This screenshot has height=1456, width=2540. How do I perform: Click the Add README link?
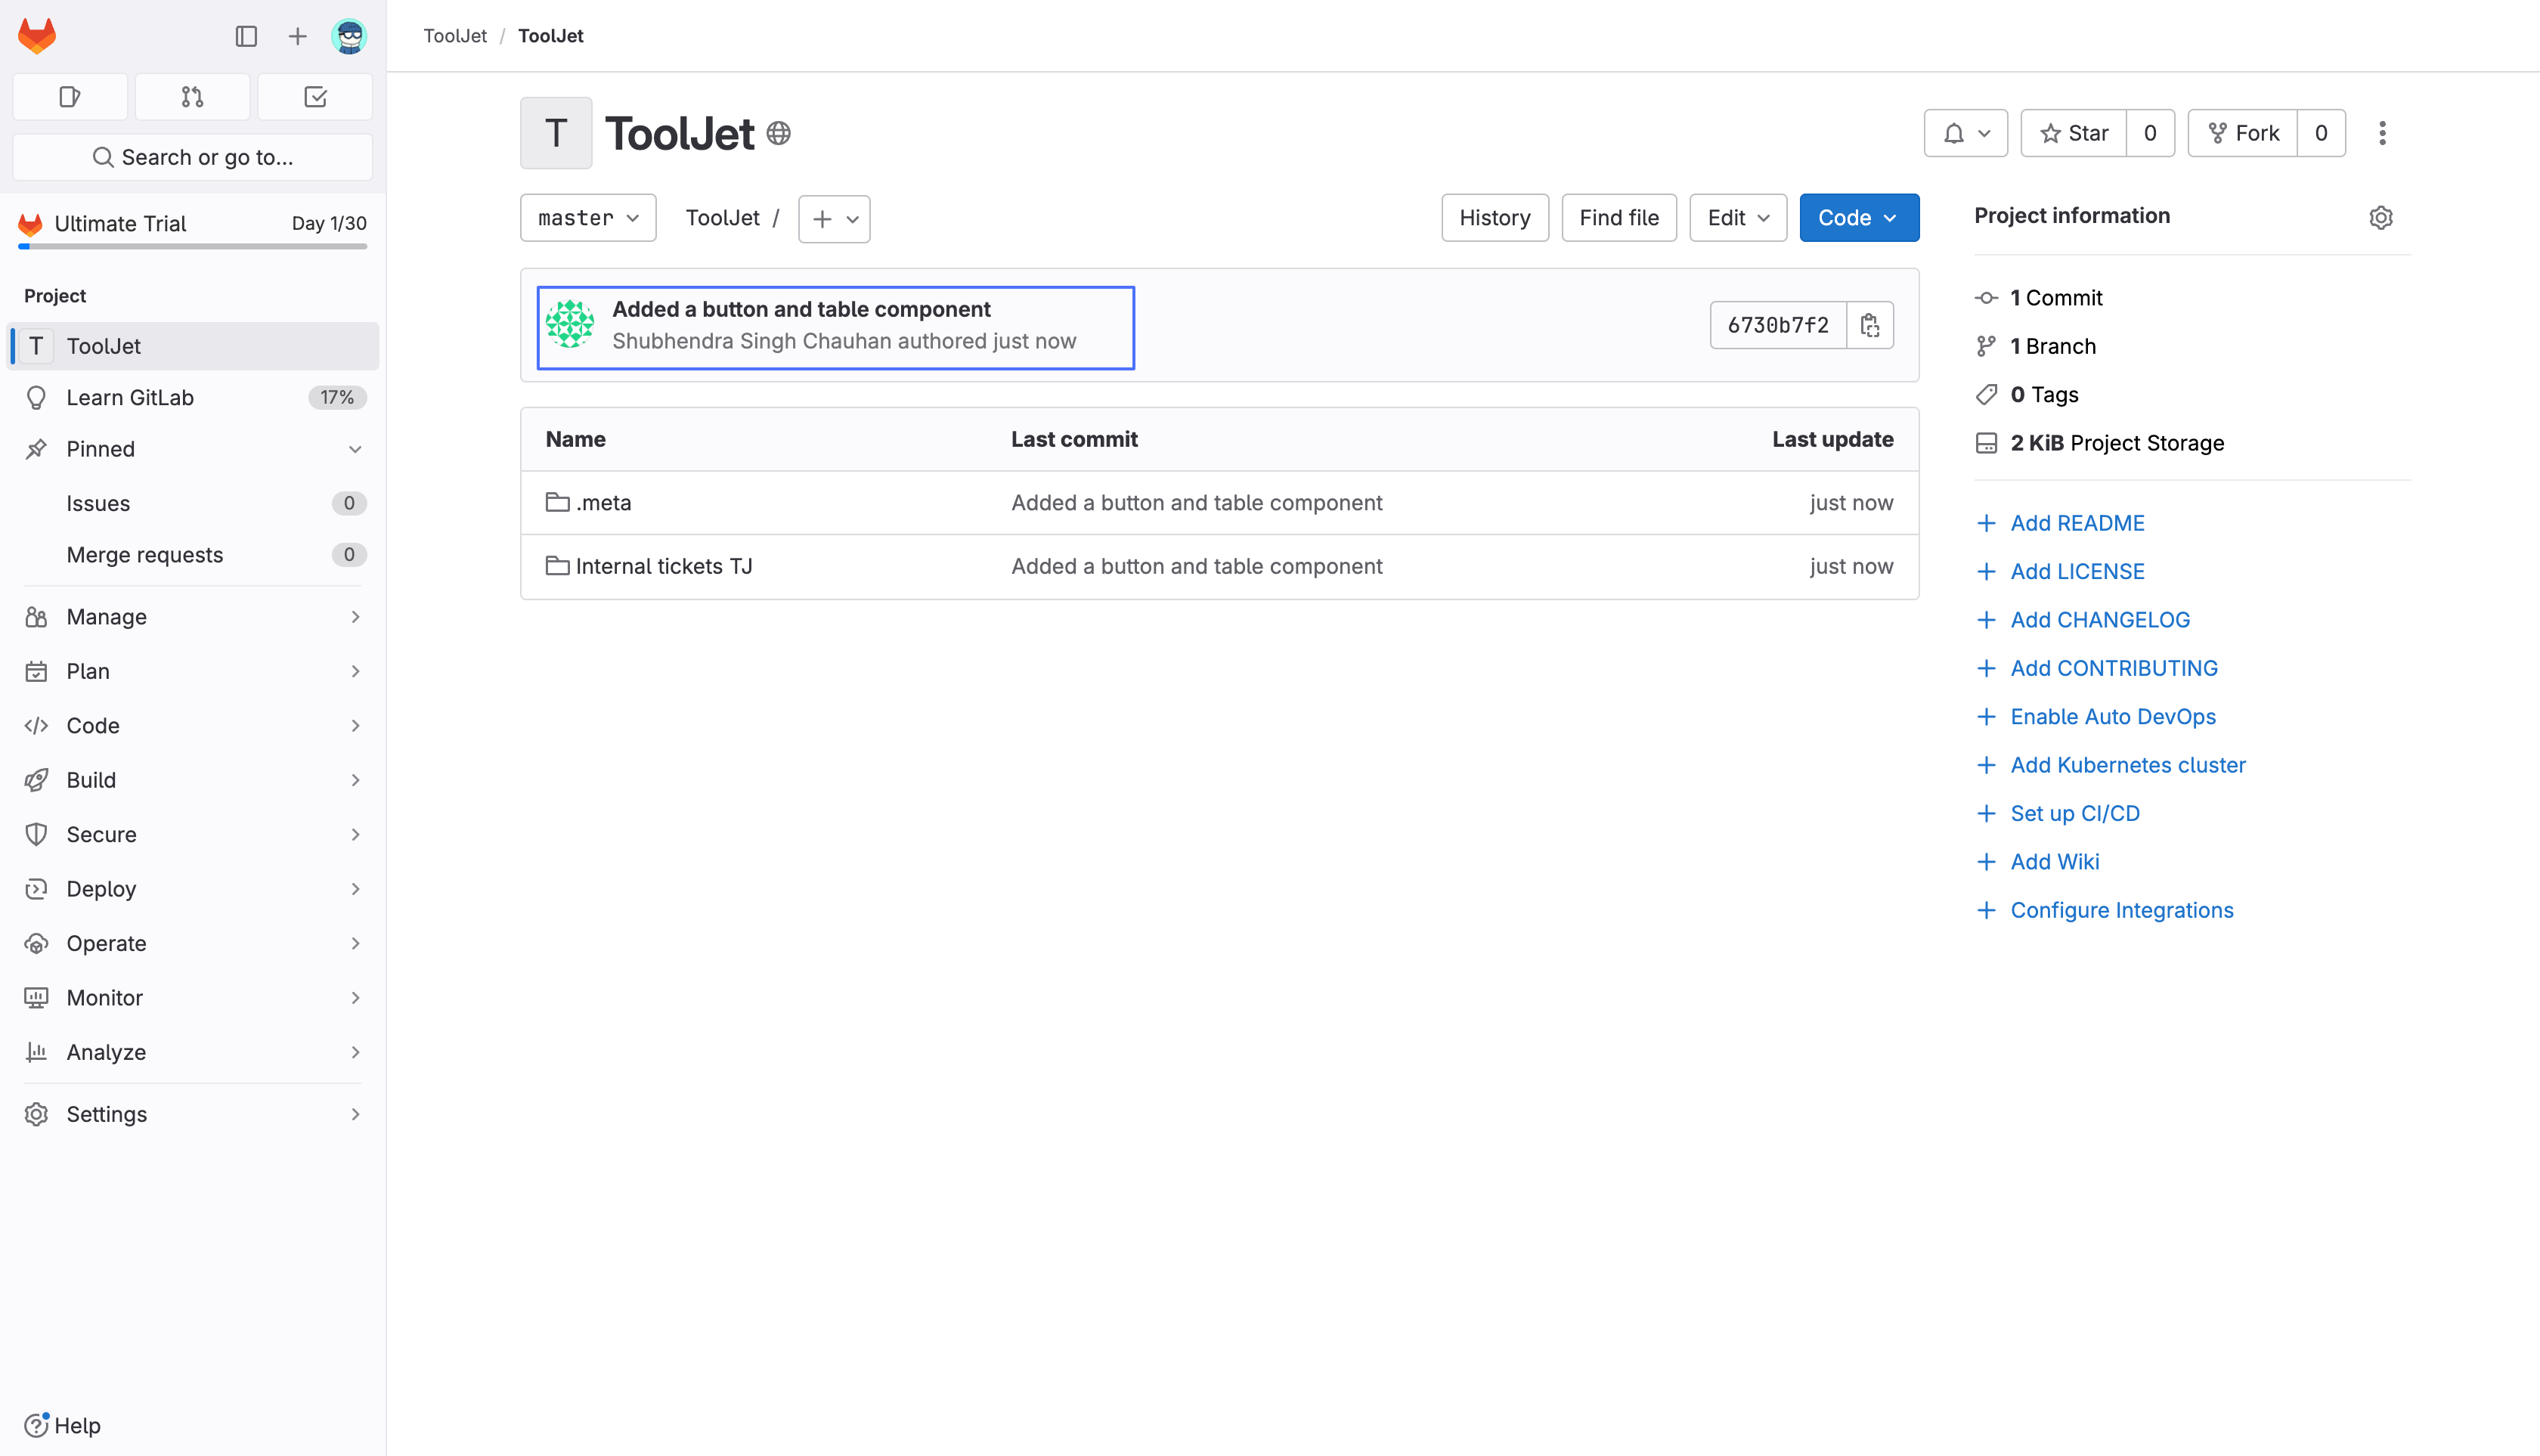tap(2077, 523)
